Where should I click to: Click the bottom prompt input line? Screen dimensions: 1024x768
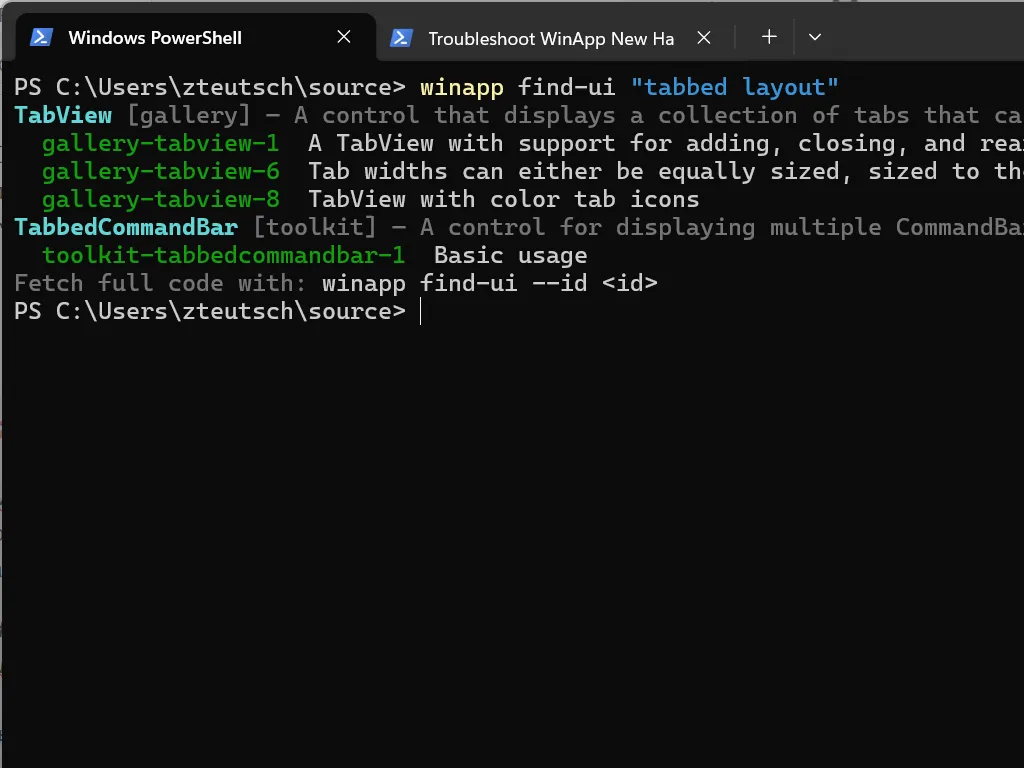point(512,312)
